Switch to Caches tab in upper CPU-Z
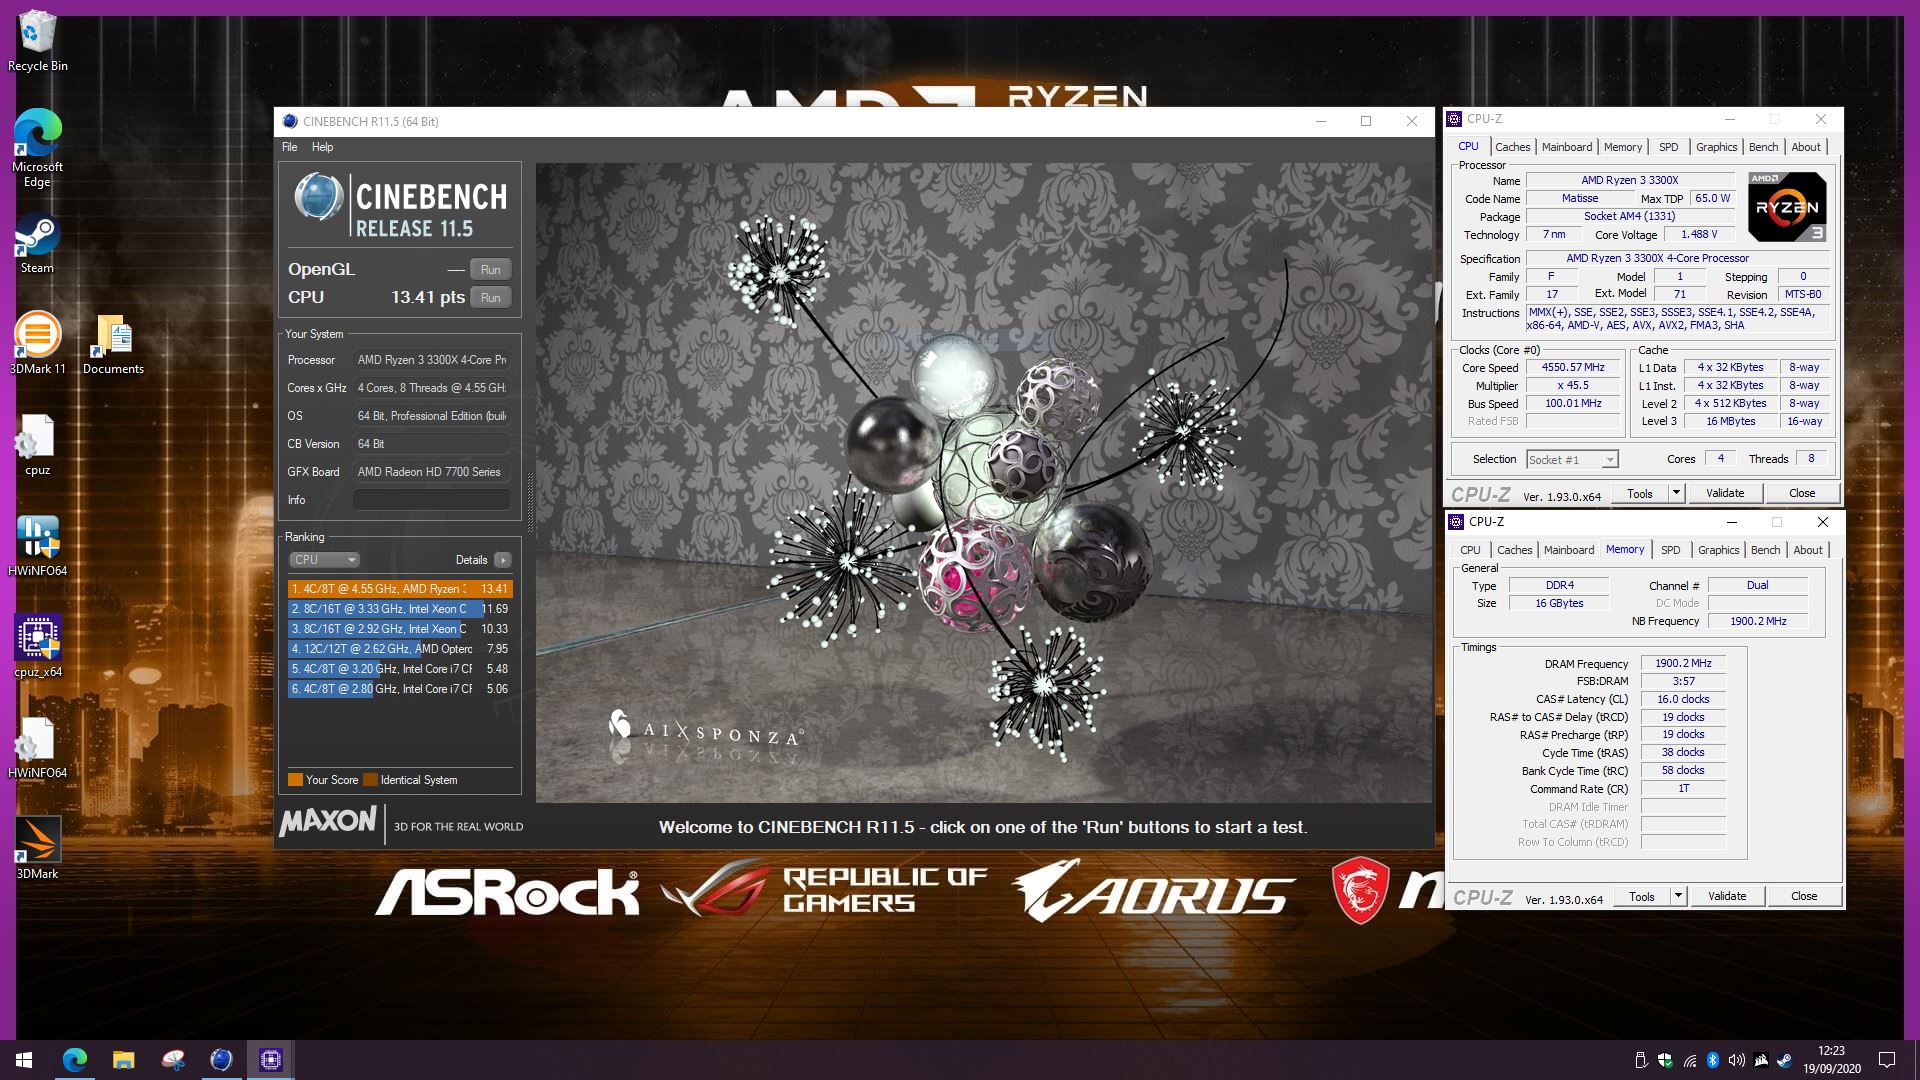Screen dimensions: 1920x1080 pos(1512,147)
